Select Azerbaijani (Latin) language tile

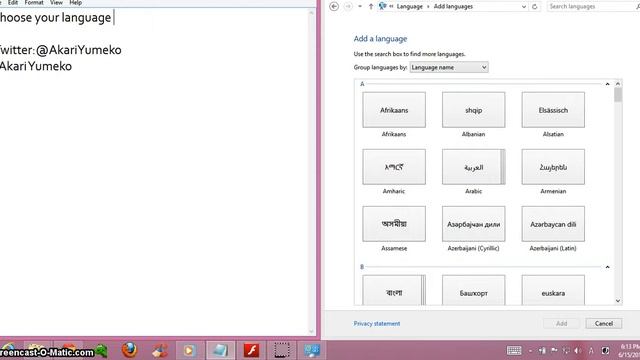[553, 224]
